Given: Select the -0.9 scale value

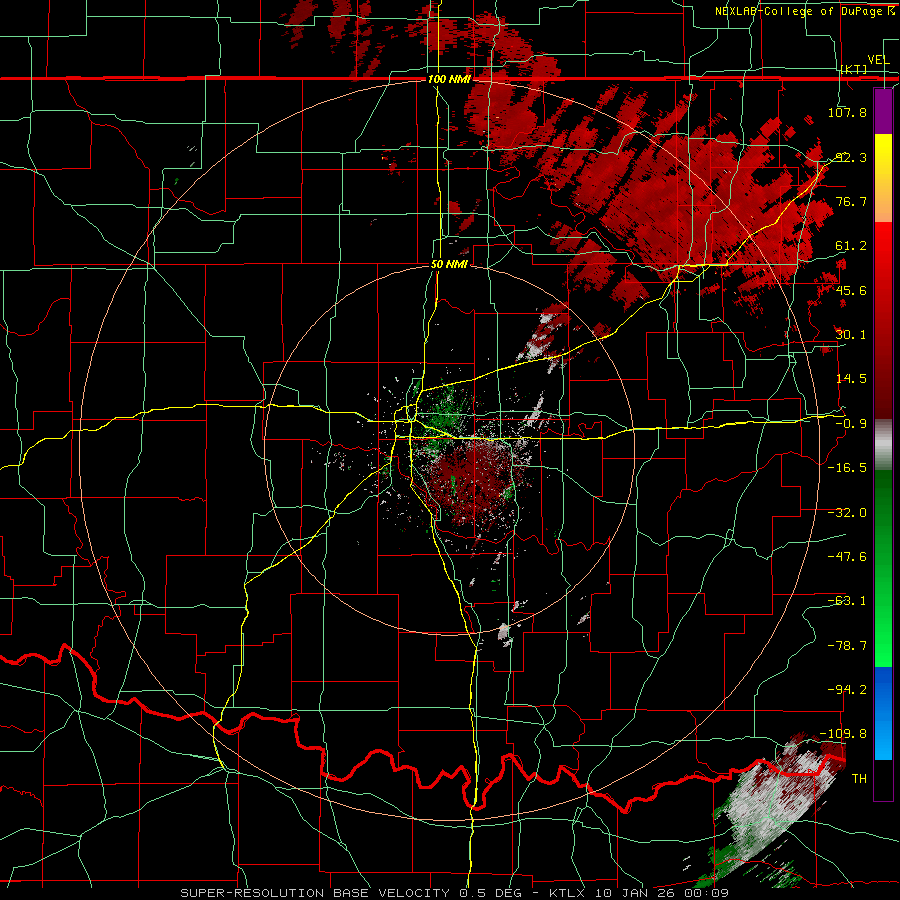Looking at the screenshot, I should click(x=851, y=424).
